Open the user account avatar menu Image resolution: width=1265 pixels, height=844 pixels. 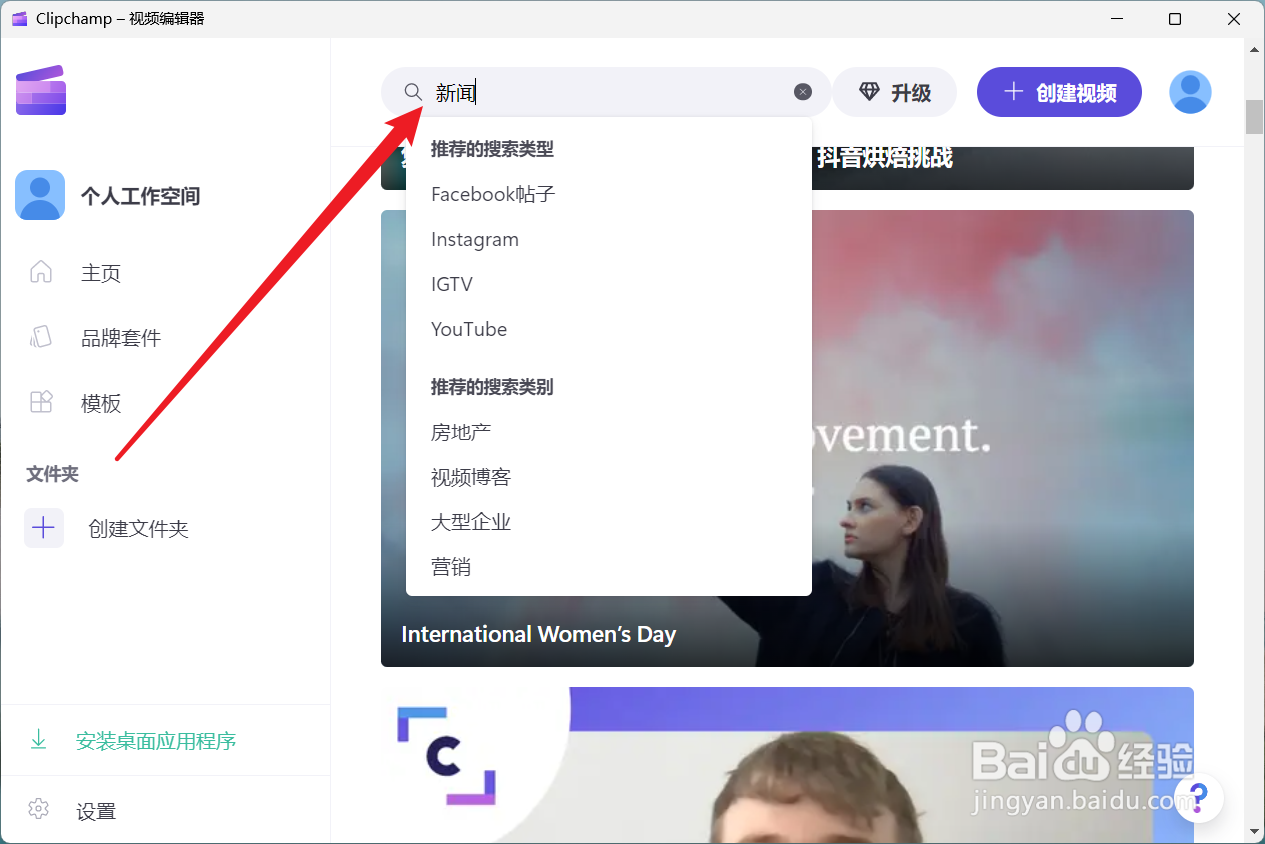click(x=1190, y=92)
